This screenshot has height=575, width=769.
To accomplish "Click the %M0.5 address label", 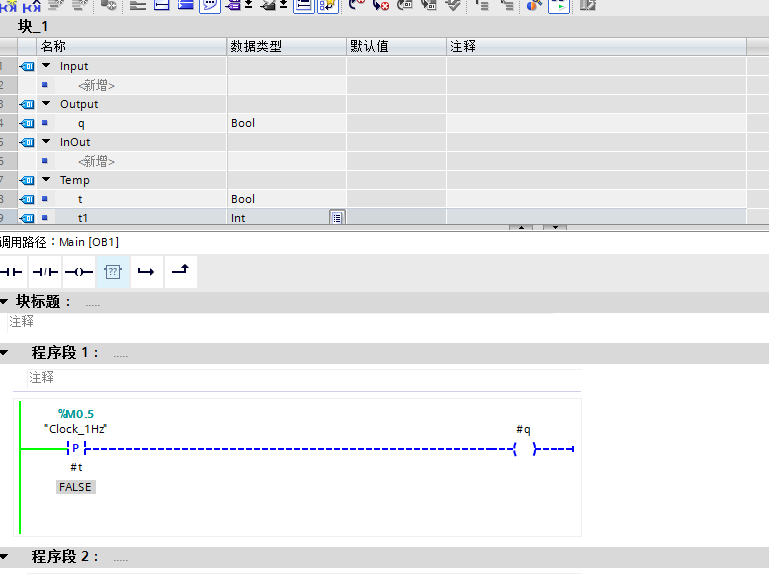I will [x=76, y=414].
